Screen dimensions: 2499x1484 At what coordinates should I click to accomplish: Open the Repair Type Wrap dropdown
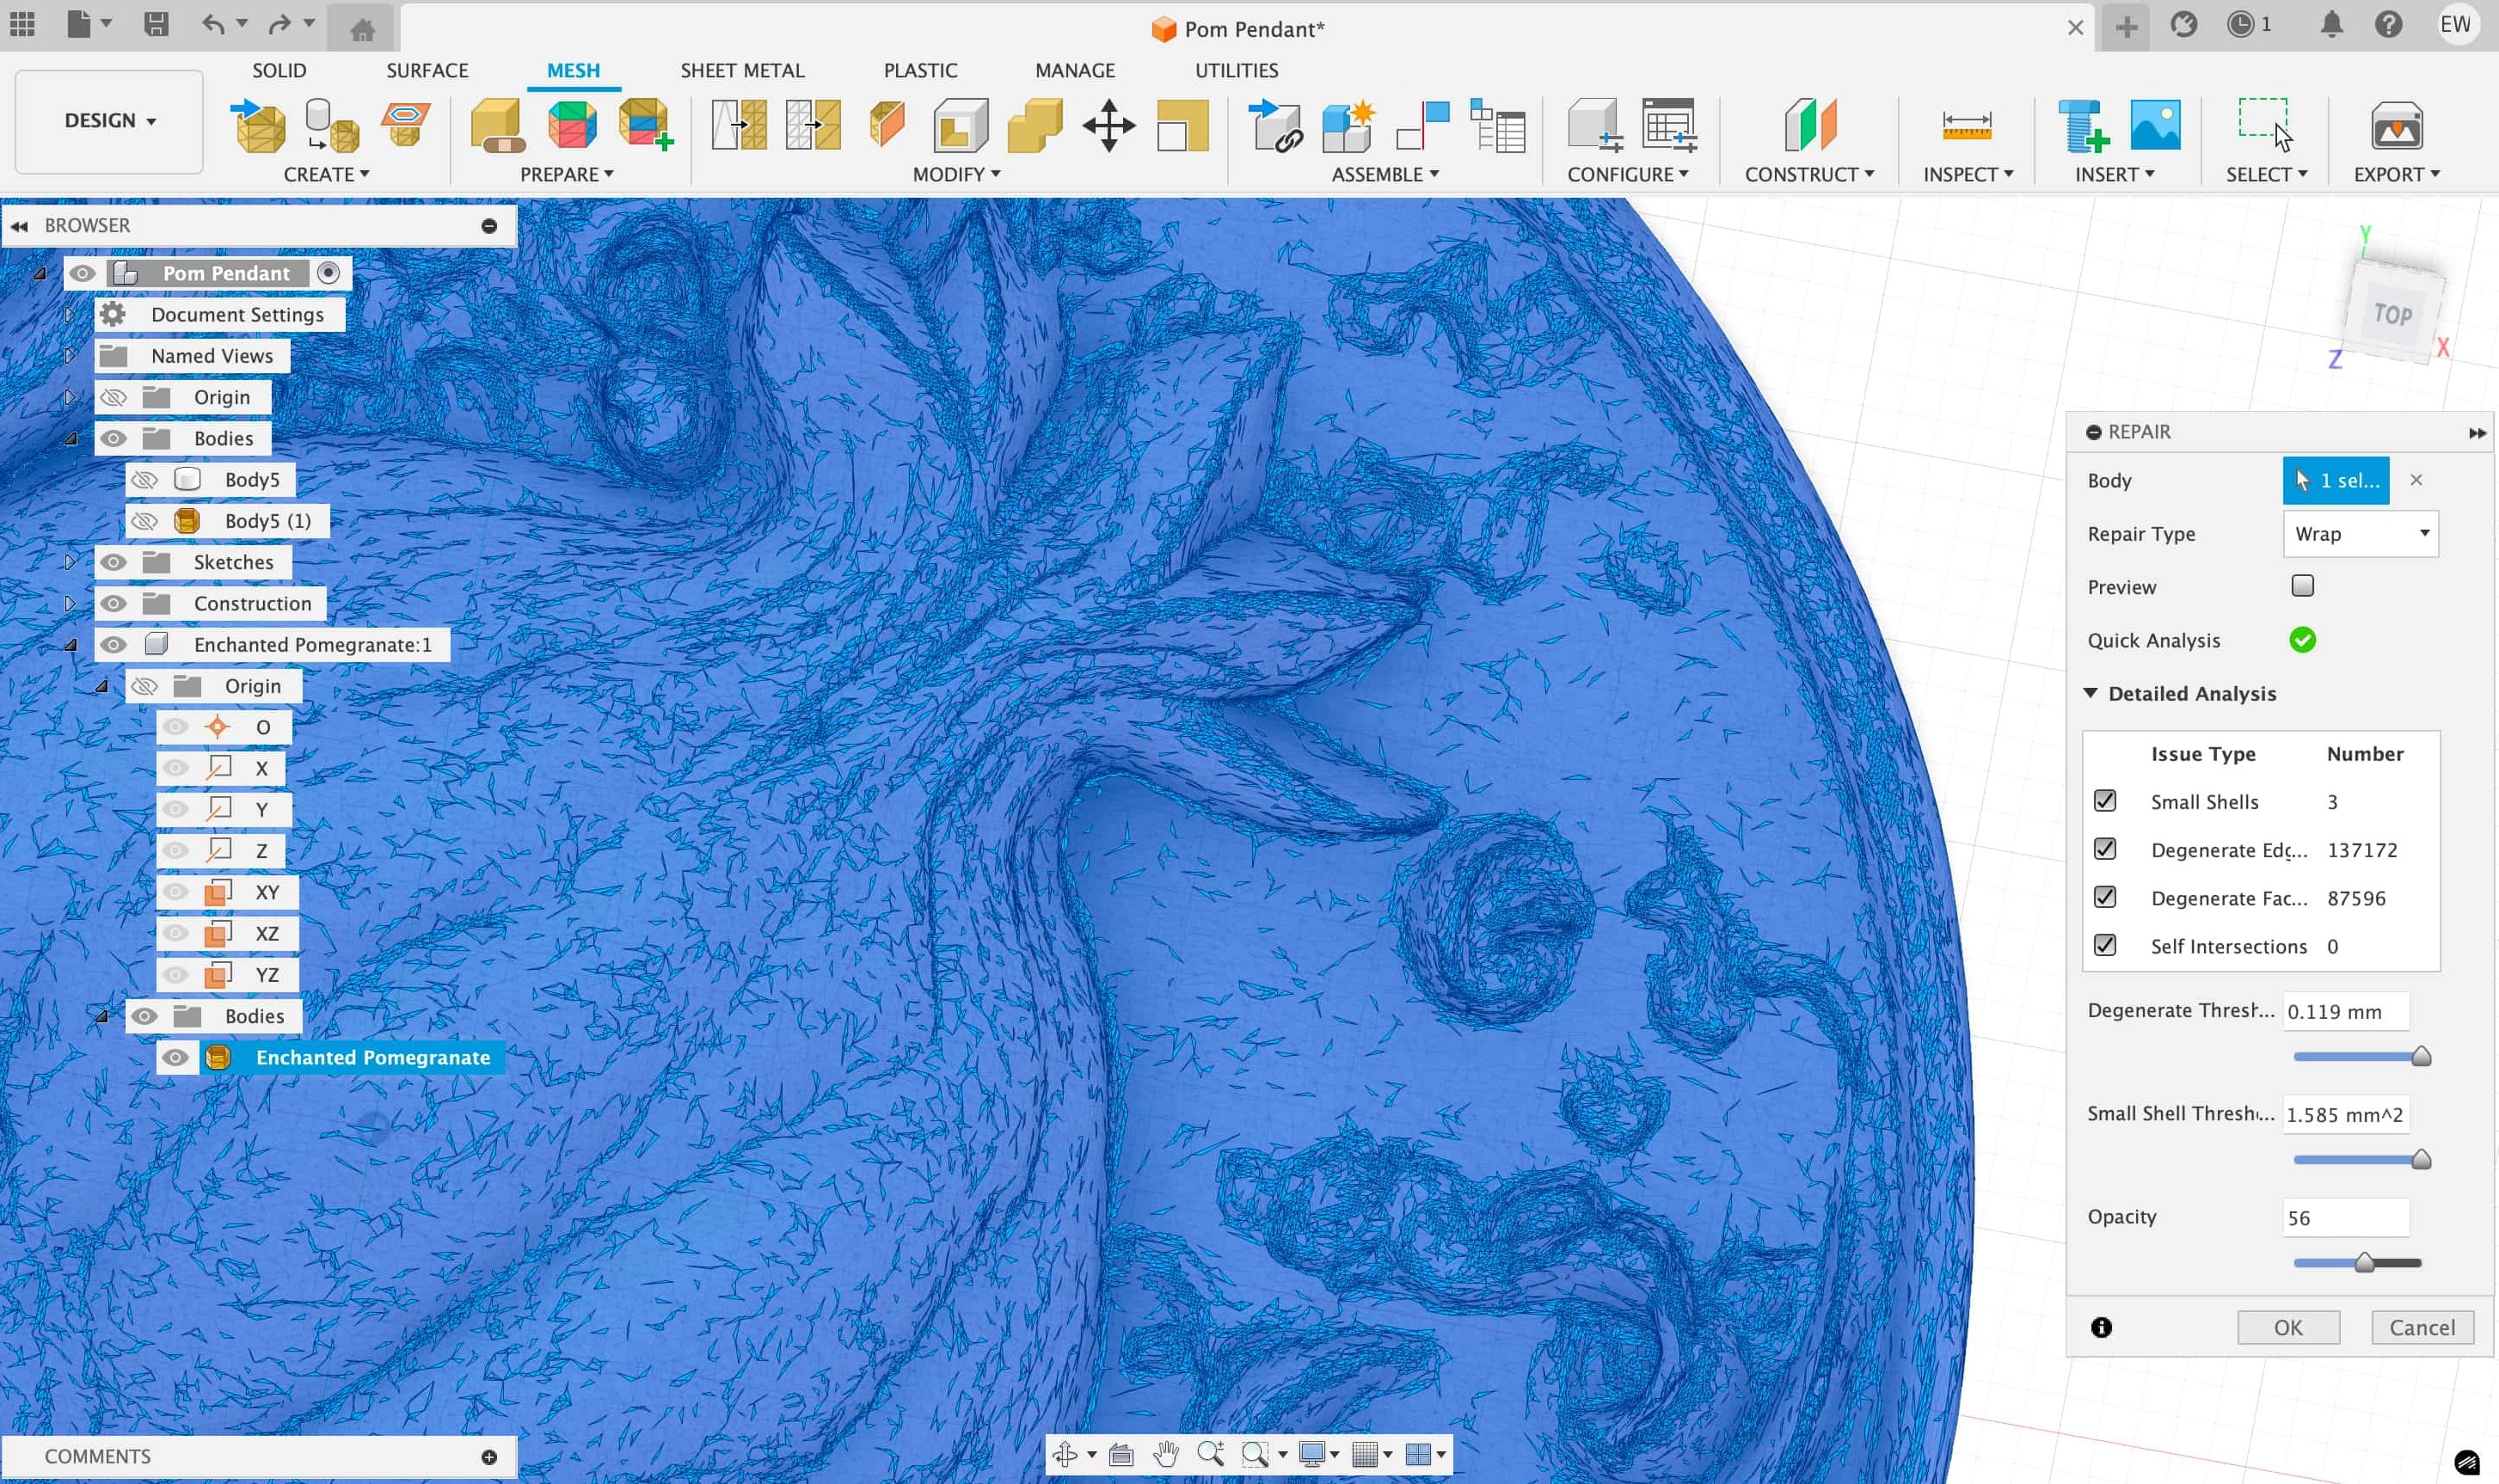pyautogui.click(x=2360, y=534)
